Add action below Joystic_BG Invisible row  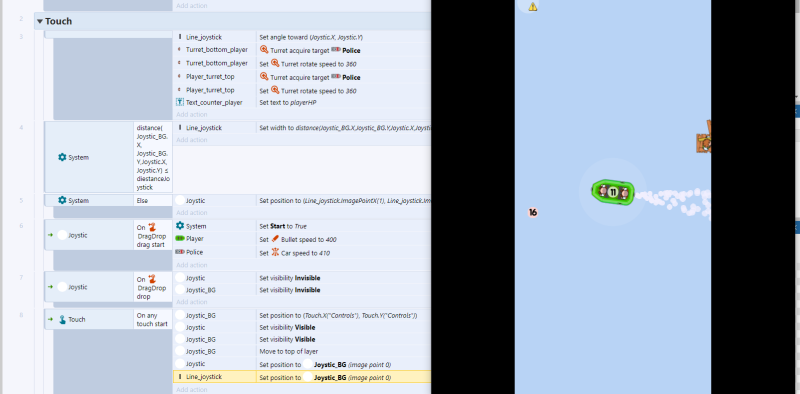pos(192,302)
